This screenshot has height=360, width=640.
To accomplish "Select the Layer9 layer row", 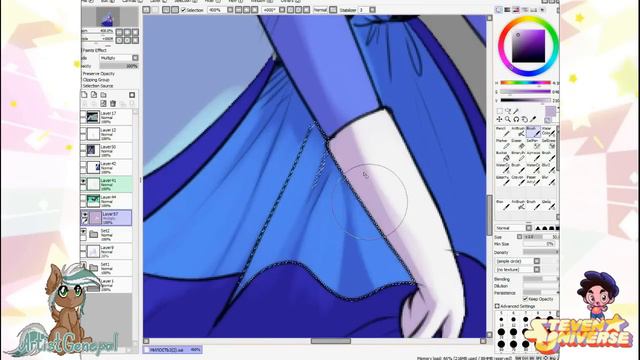I will [107, 251].
